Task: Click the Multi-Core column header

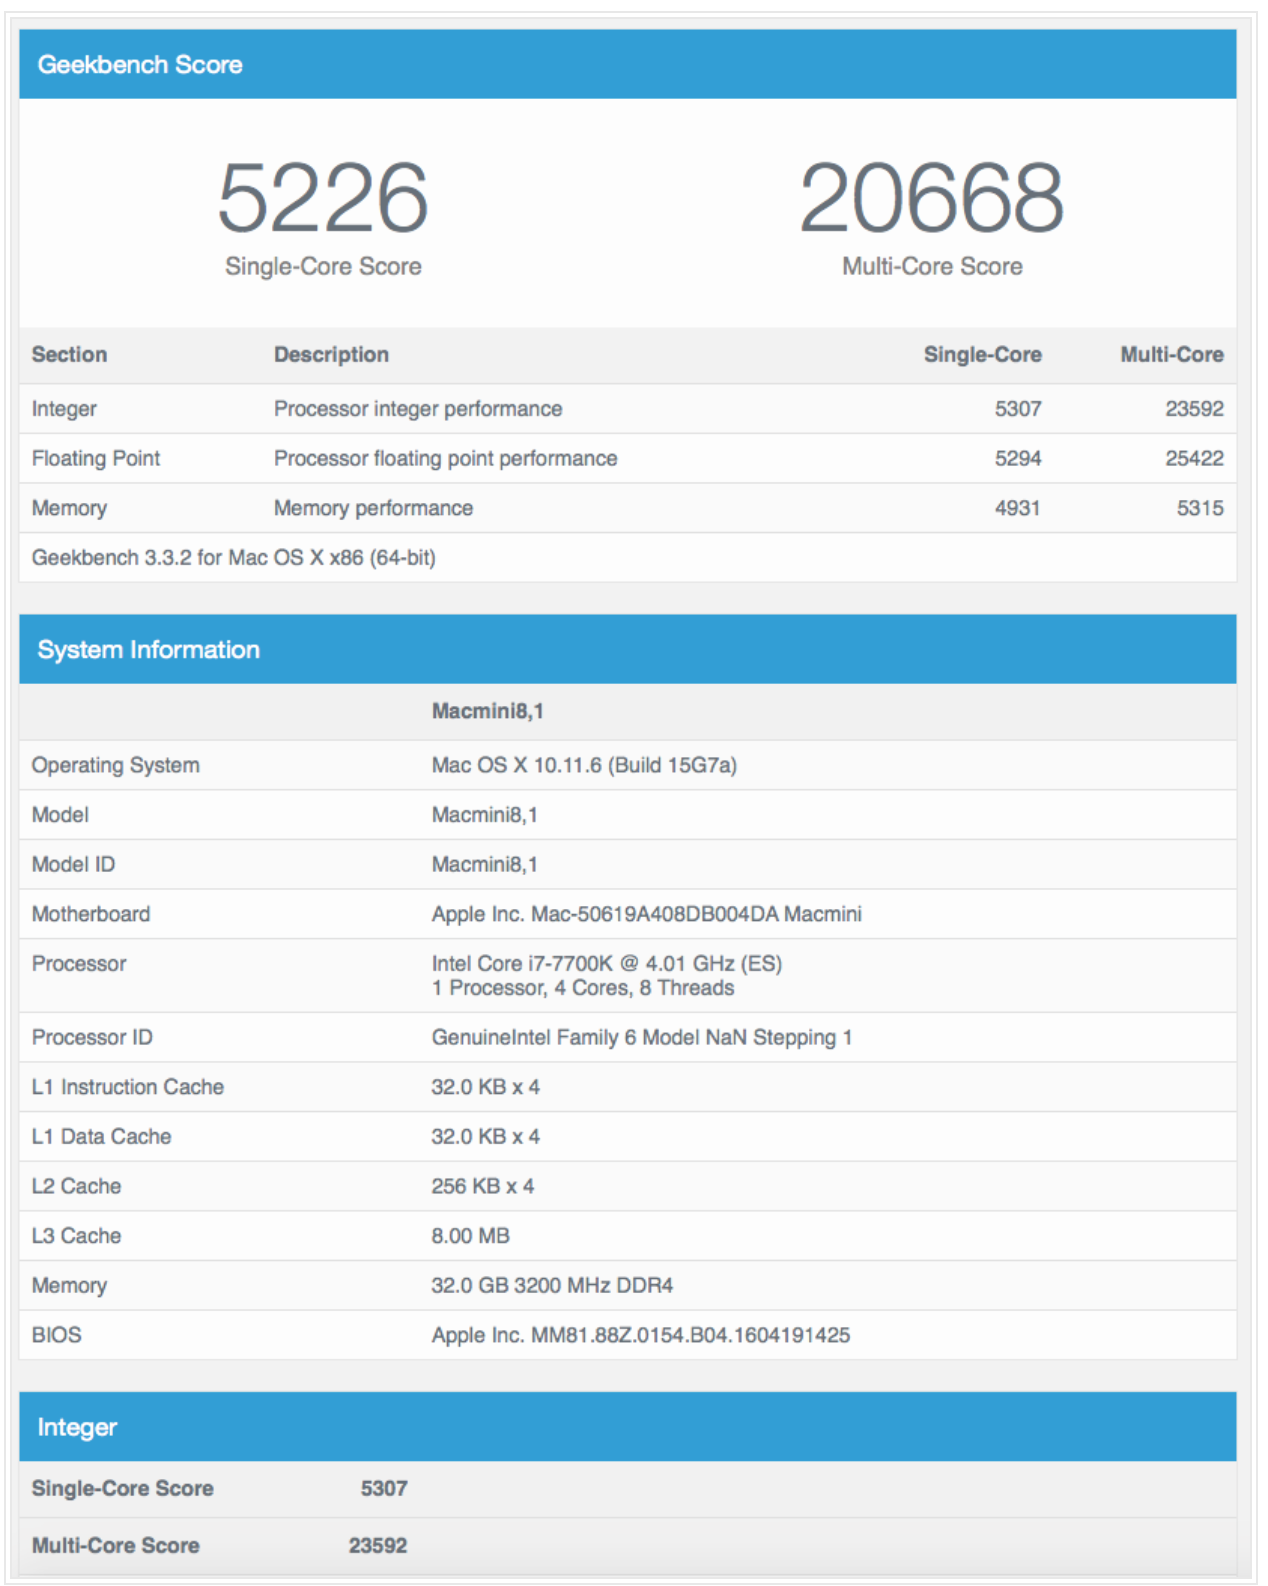Action: [x=1171, y=354]
